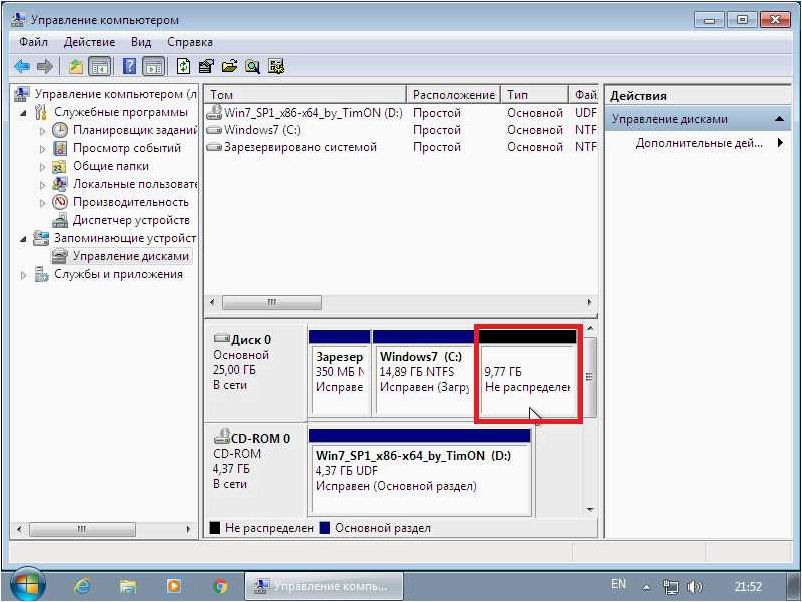Viewport: 802px width, 602px height.
Task: Collapse the Запоминающие устройства node
Action: pos(23,239)
